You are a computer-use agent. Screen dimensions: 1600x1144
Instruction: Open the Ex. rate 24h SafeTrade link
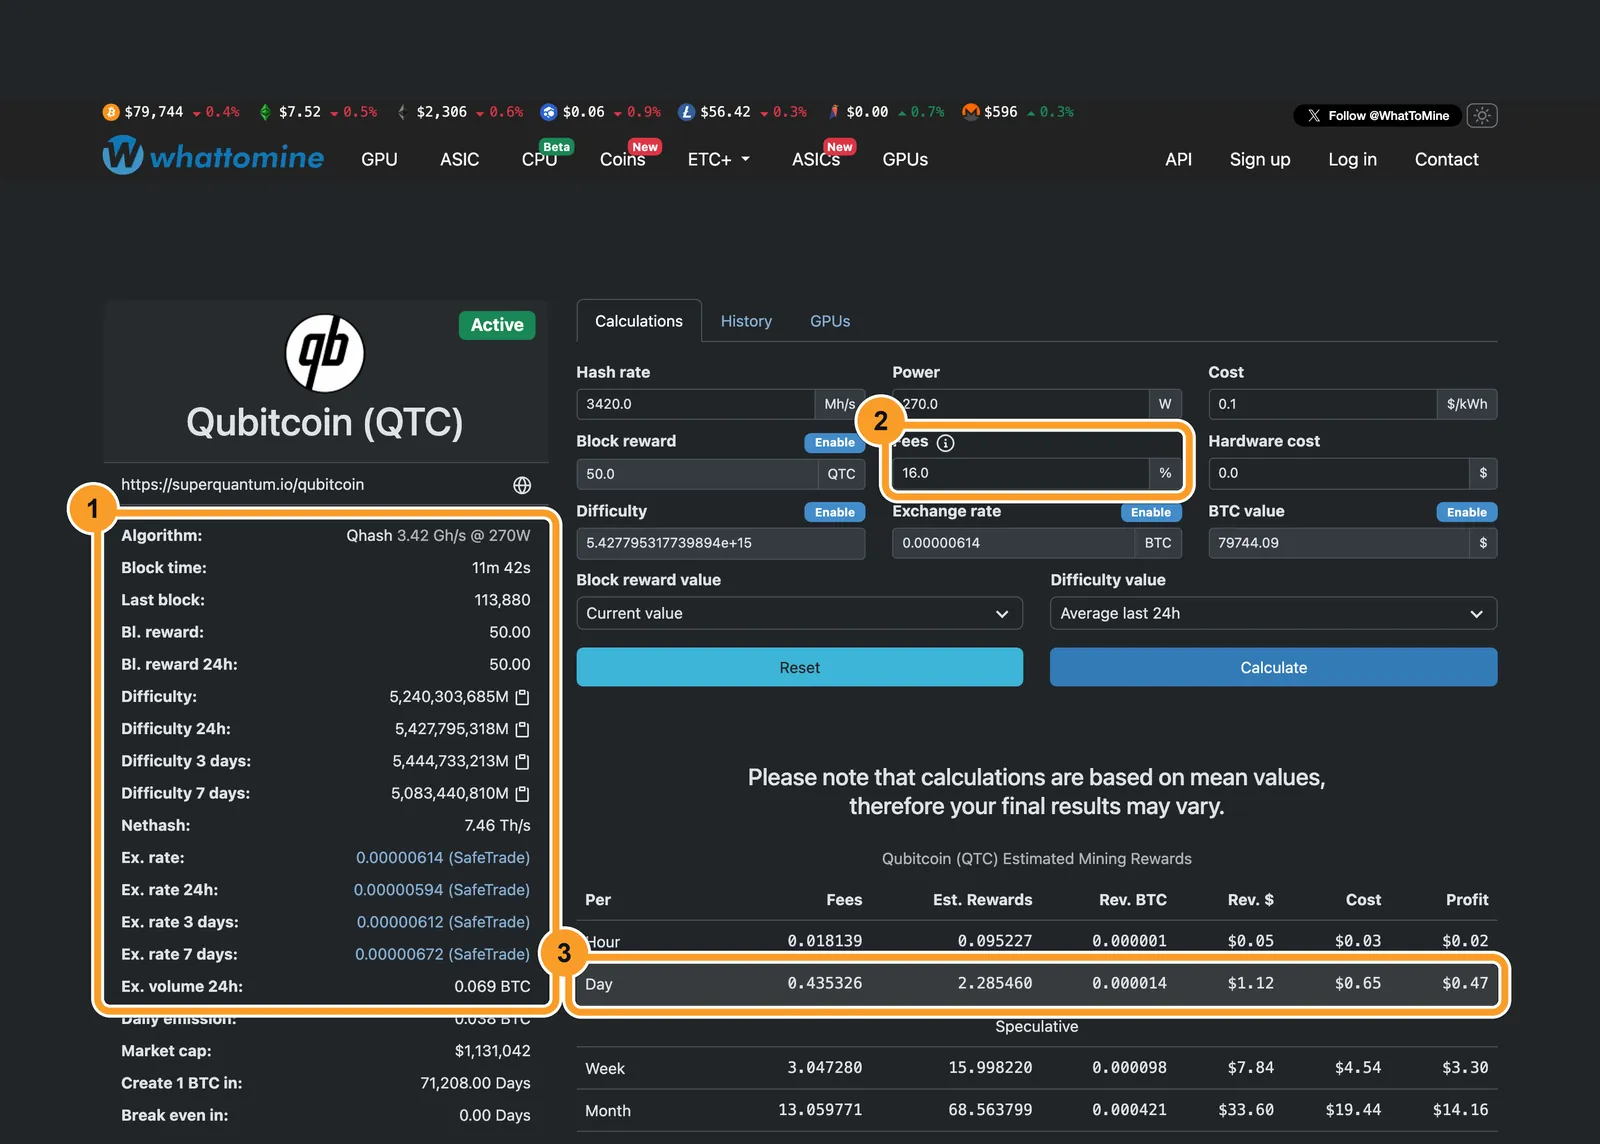click(x=441, y=890)
